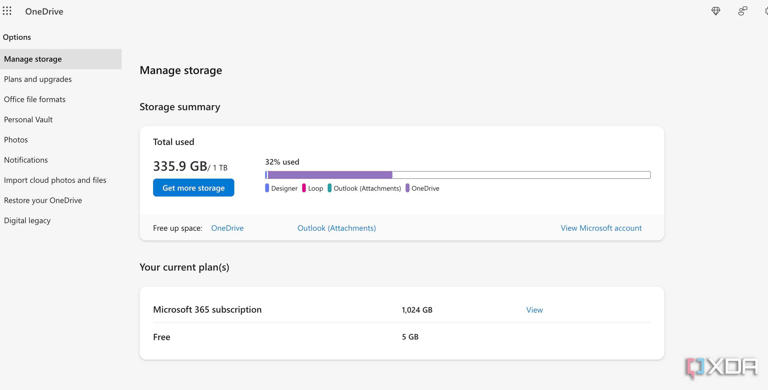Select Restore your OneDrive

coord(43,200)
